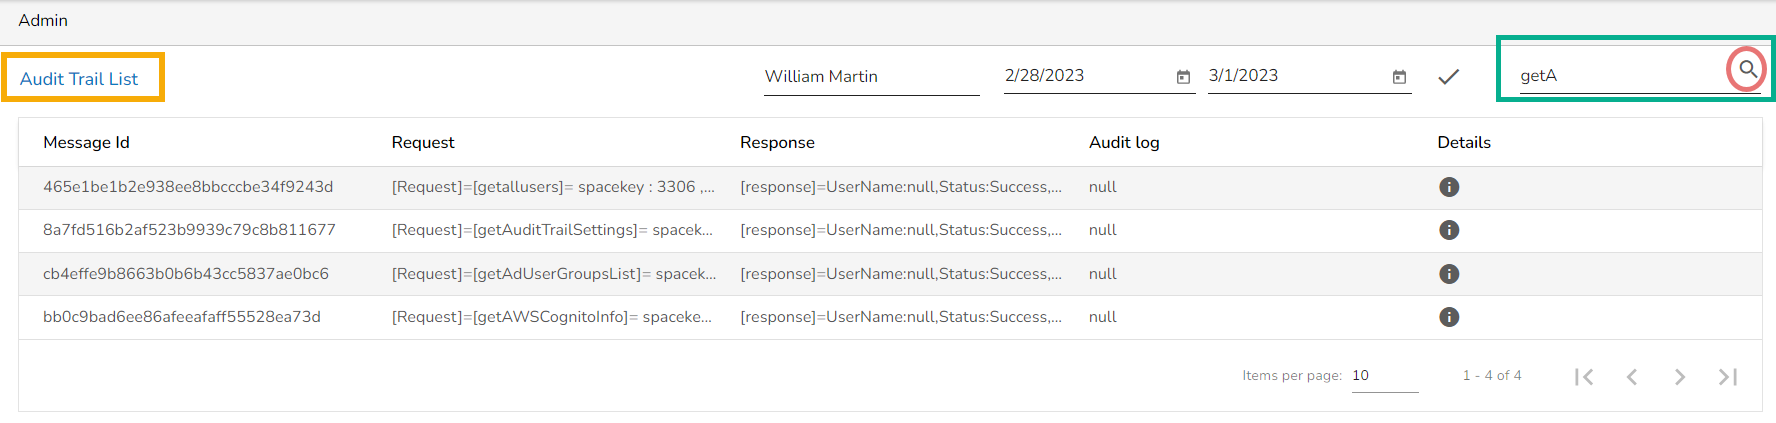
Task: Click the checkmark apply filter icon
Action: point(1448,77)
